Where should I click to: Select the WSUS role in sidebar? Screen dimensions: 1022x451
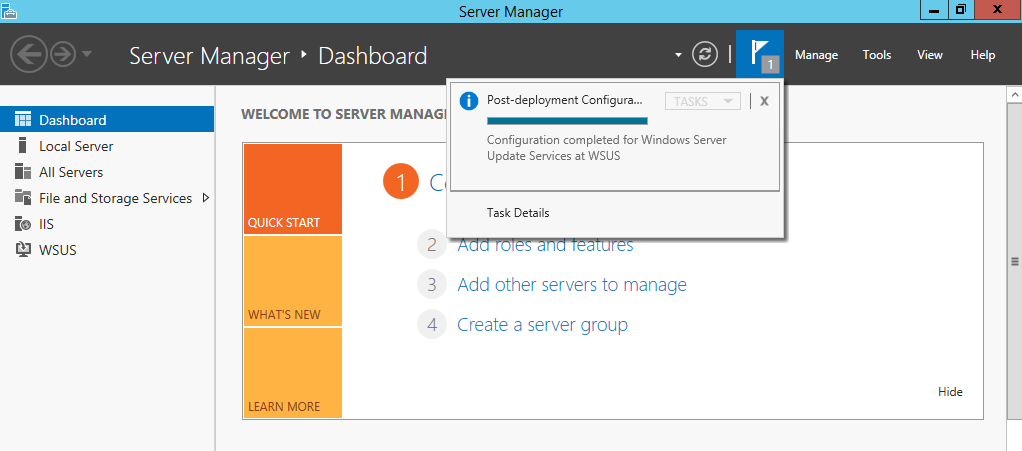(x=57, y=250)
